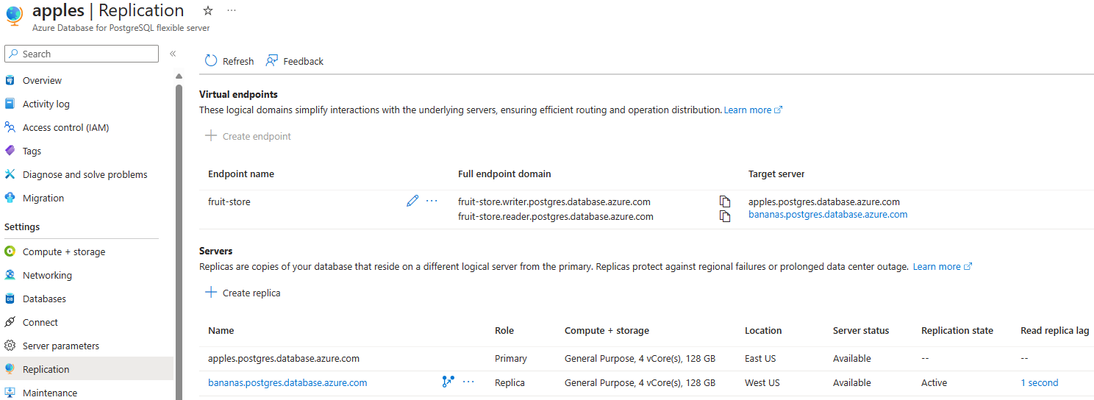Copy the fruit-store writer endpoint domain
Image resolution: width=1094 pixels, height=400 pixels.
click(x=725, y=202)
